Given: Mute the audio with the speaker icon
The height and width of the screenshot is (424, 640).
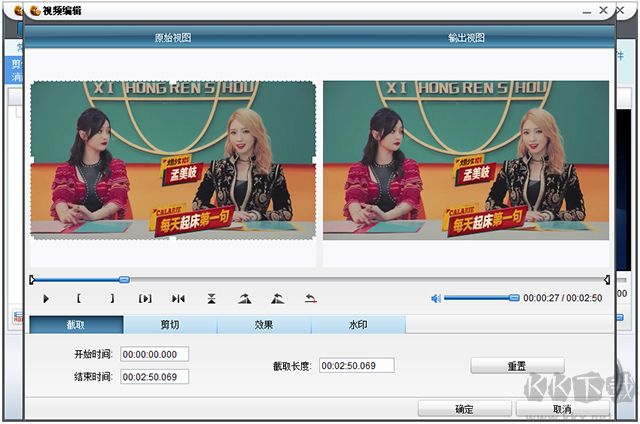Looking at the screenshot, I should tap(436, 299).
